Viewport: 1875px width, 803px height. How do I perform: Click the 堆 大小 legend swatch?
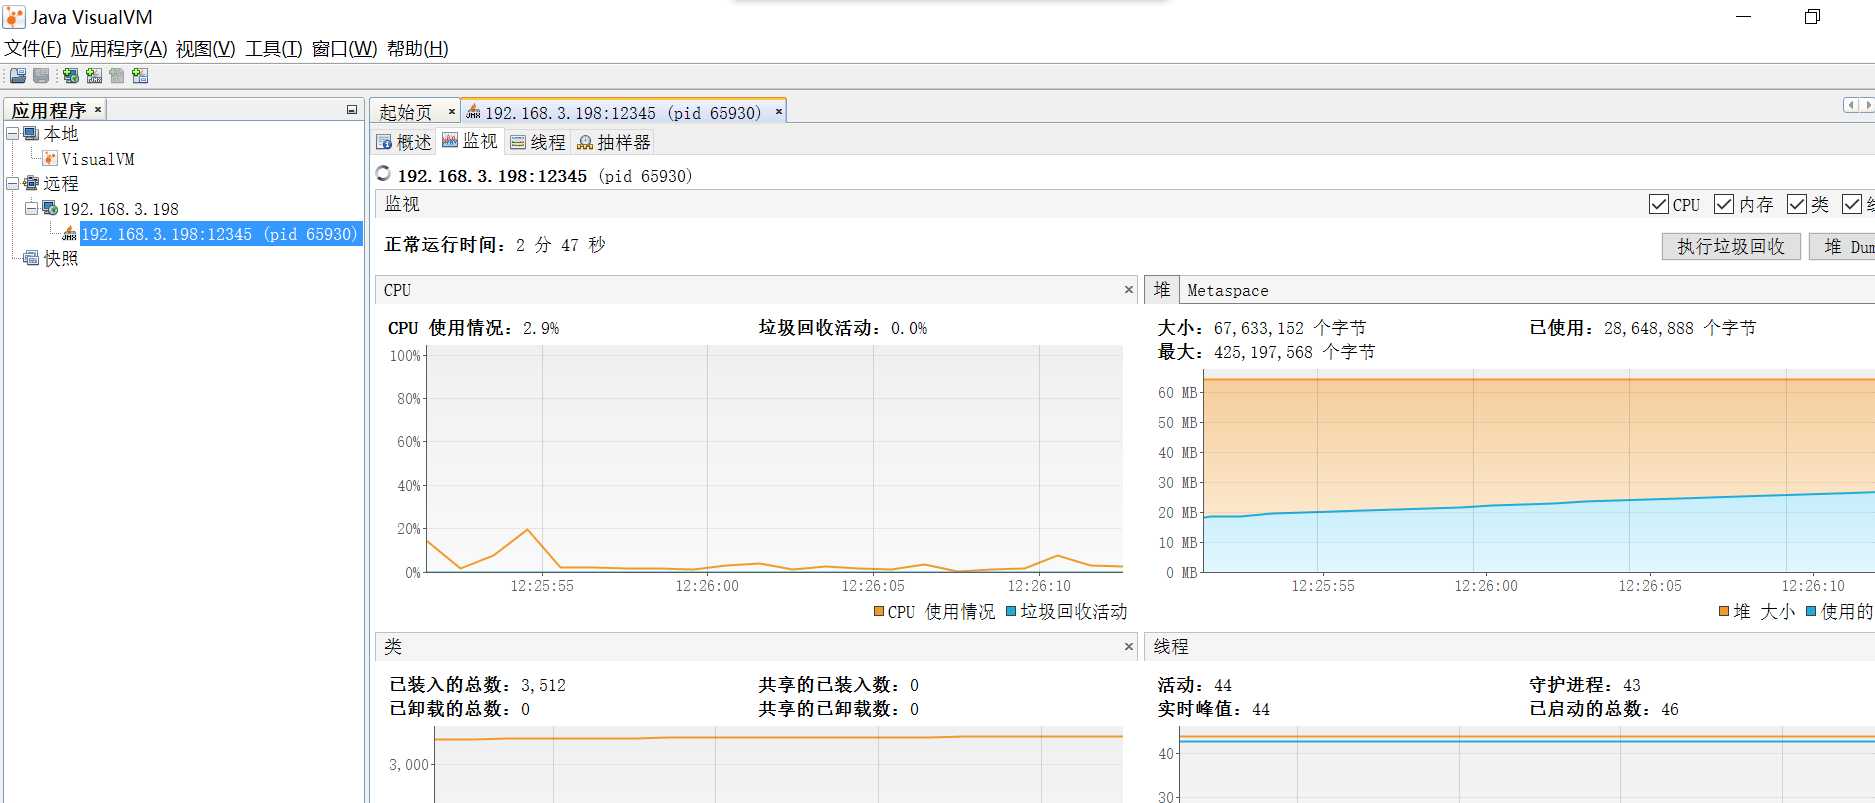pos(1724,611)
